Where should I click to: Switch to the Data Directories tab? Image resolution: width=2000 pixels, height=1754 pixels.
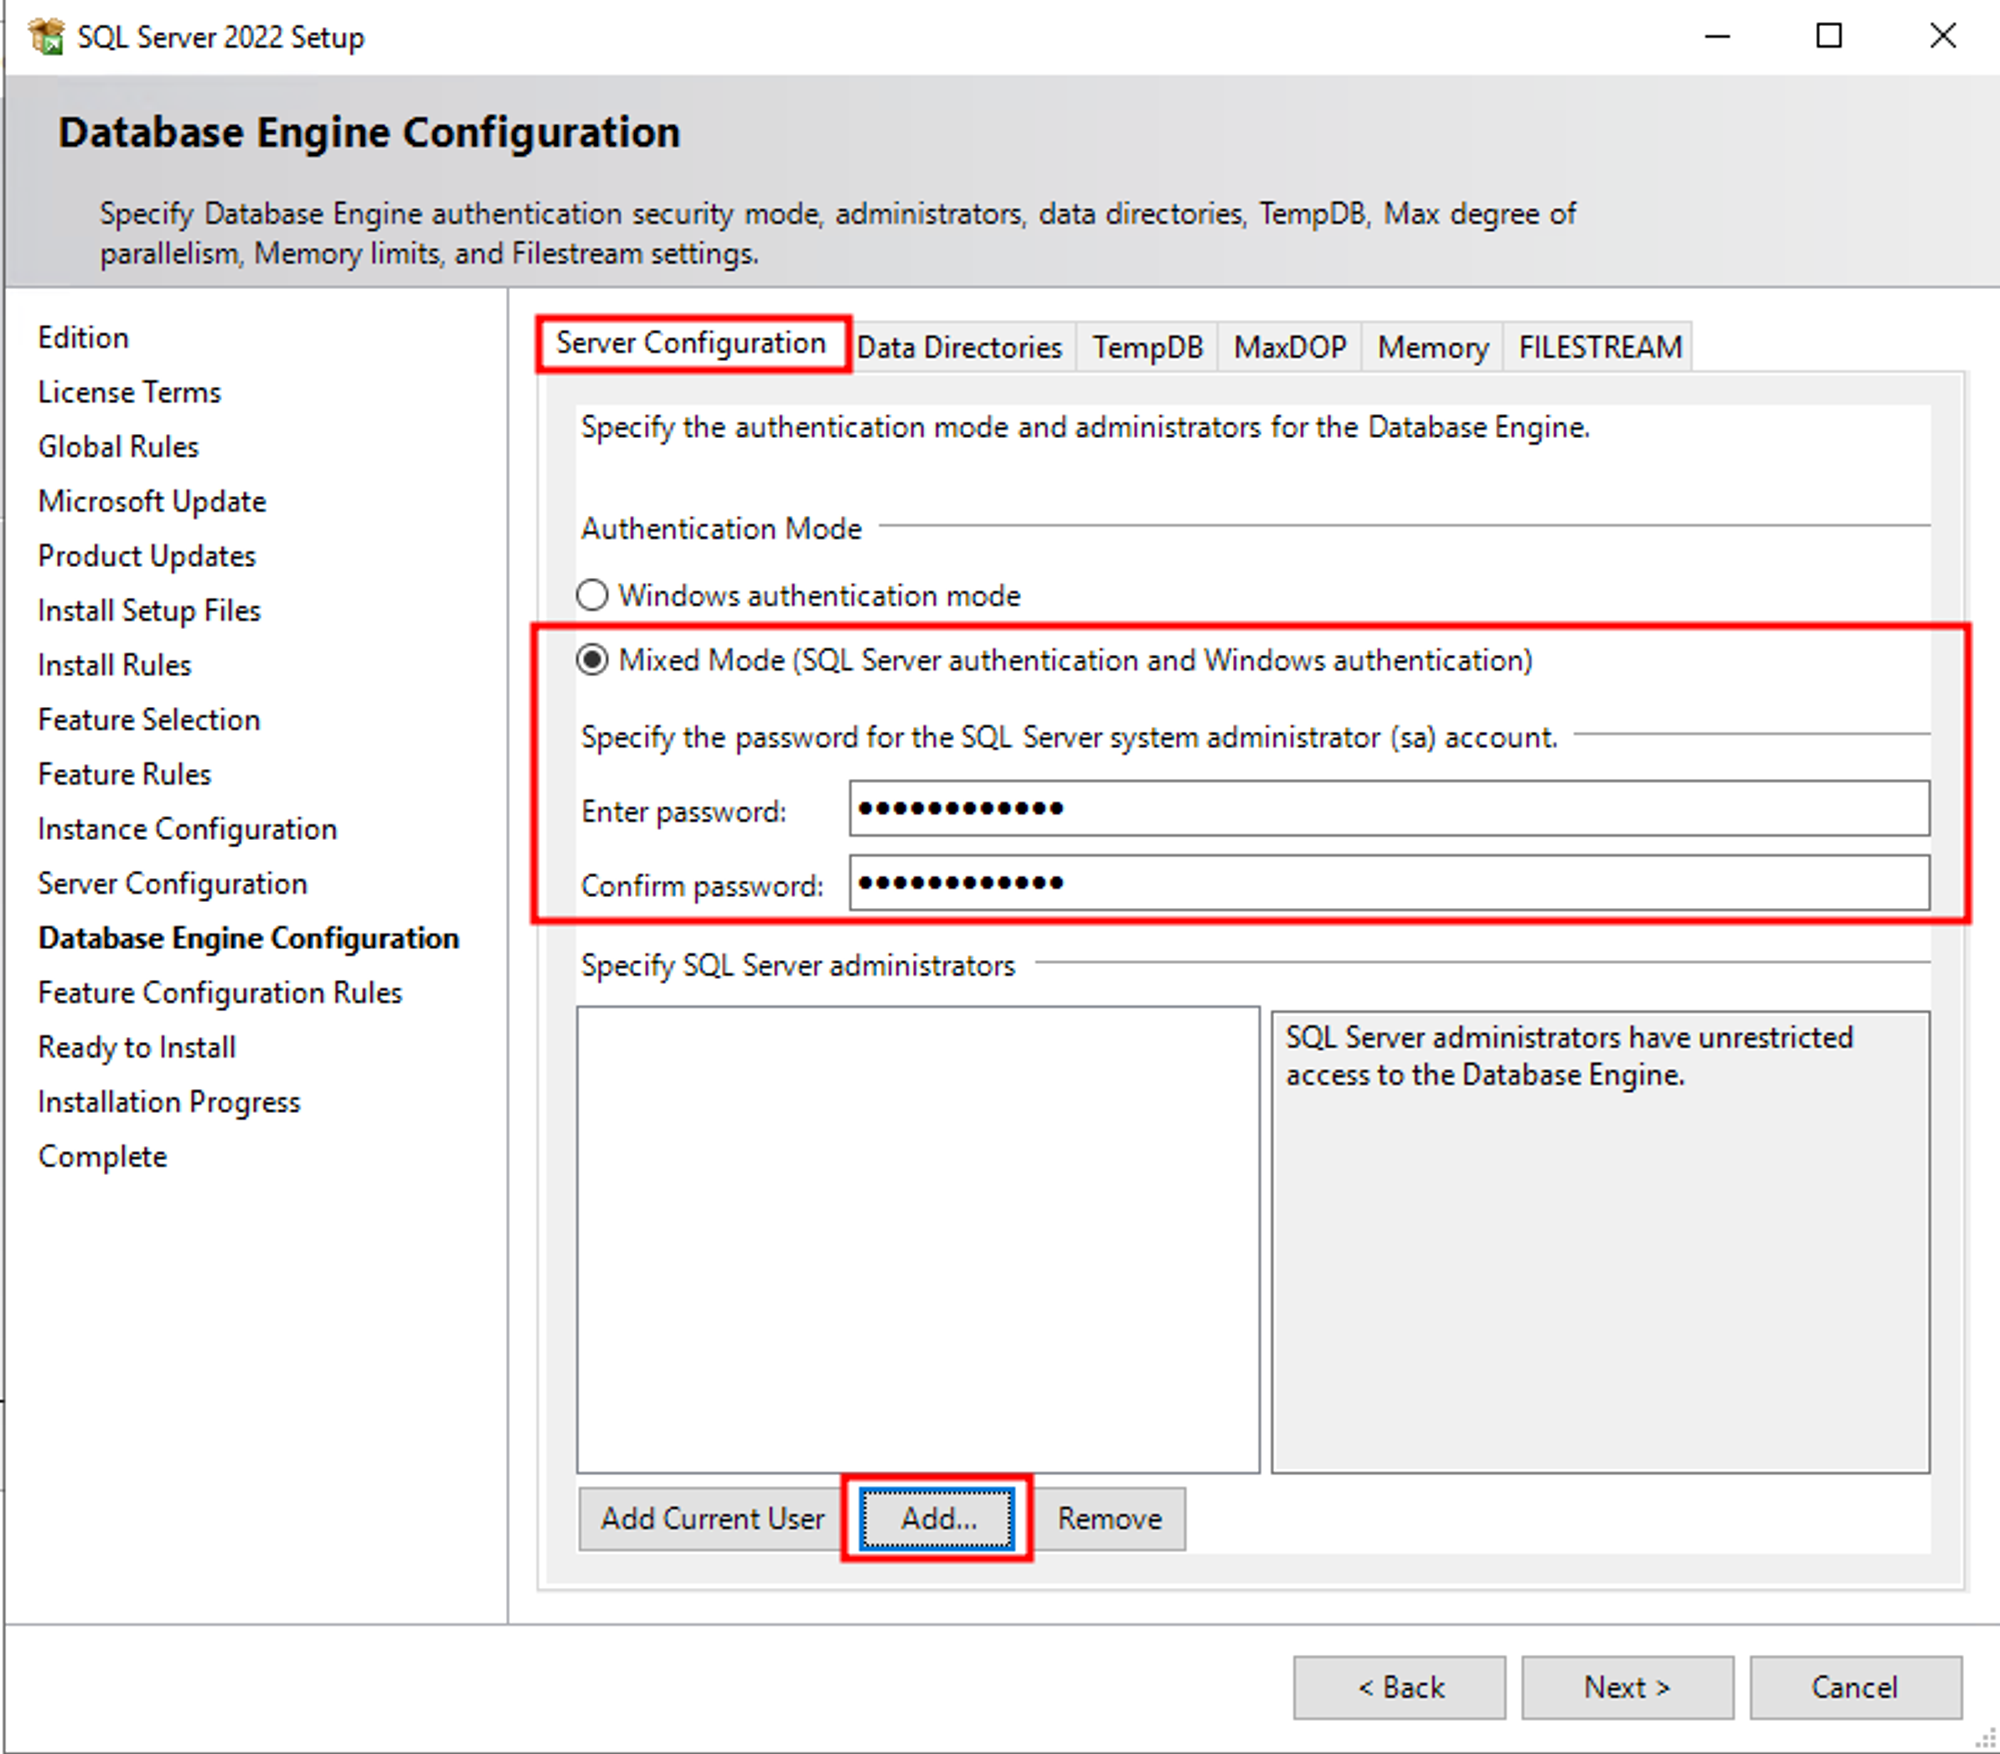(959, 347)
